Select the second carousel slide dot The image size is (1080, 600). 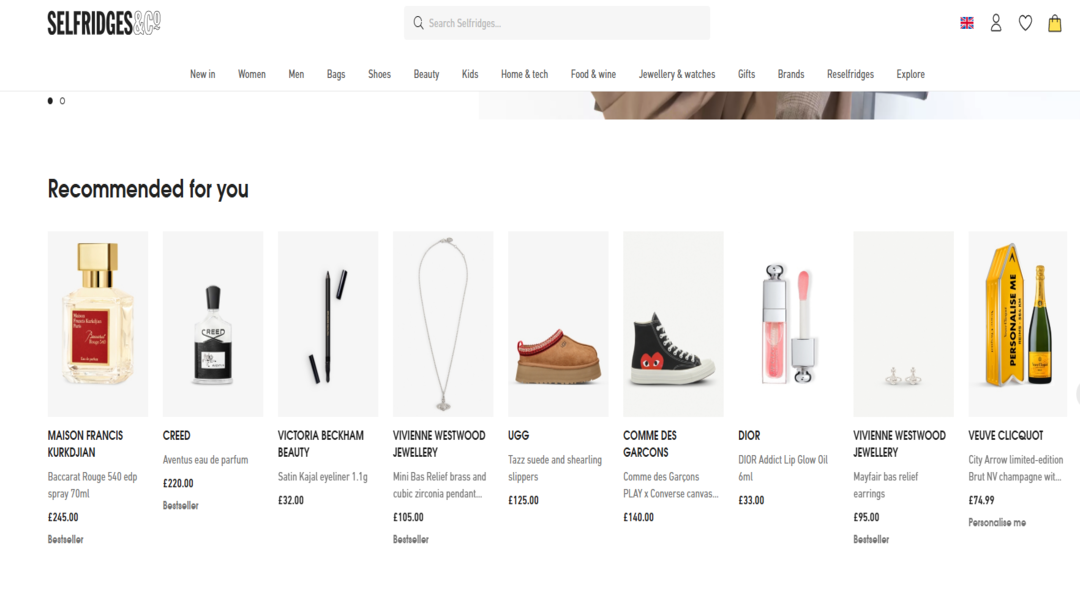(62, 101)
